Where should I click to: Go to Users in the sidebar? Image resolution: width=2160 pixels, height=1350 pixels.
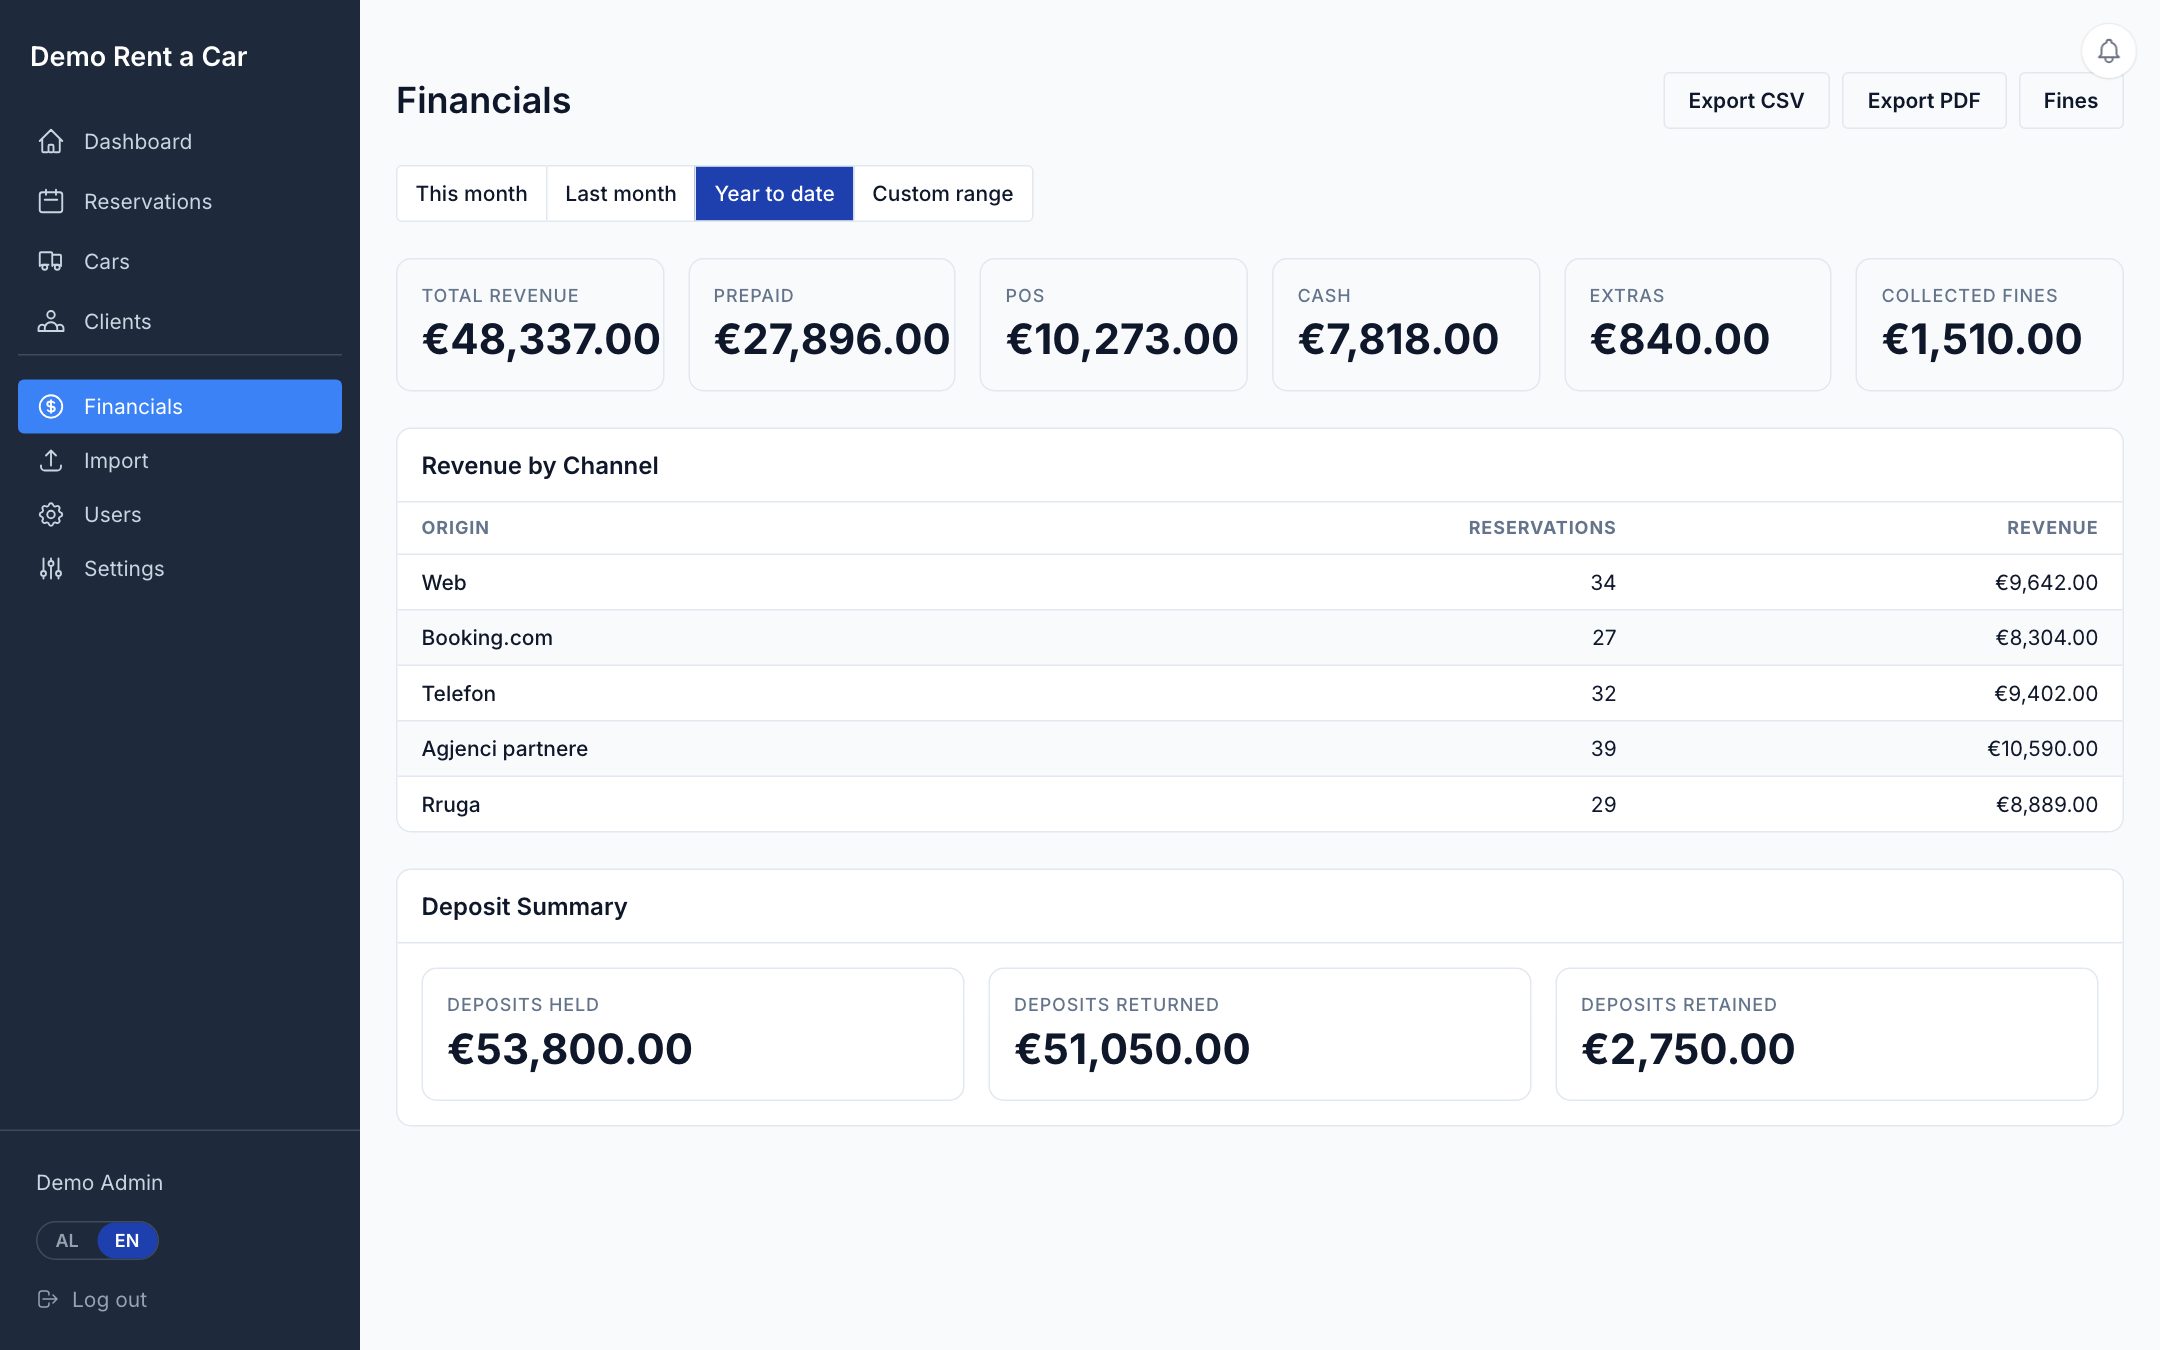click(180, 515)
